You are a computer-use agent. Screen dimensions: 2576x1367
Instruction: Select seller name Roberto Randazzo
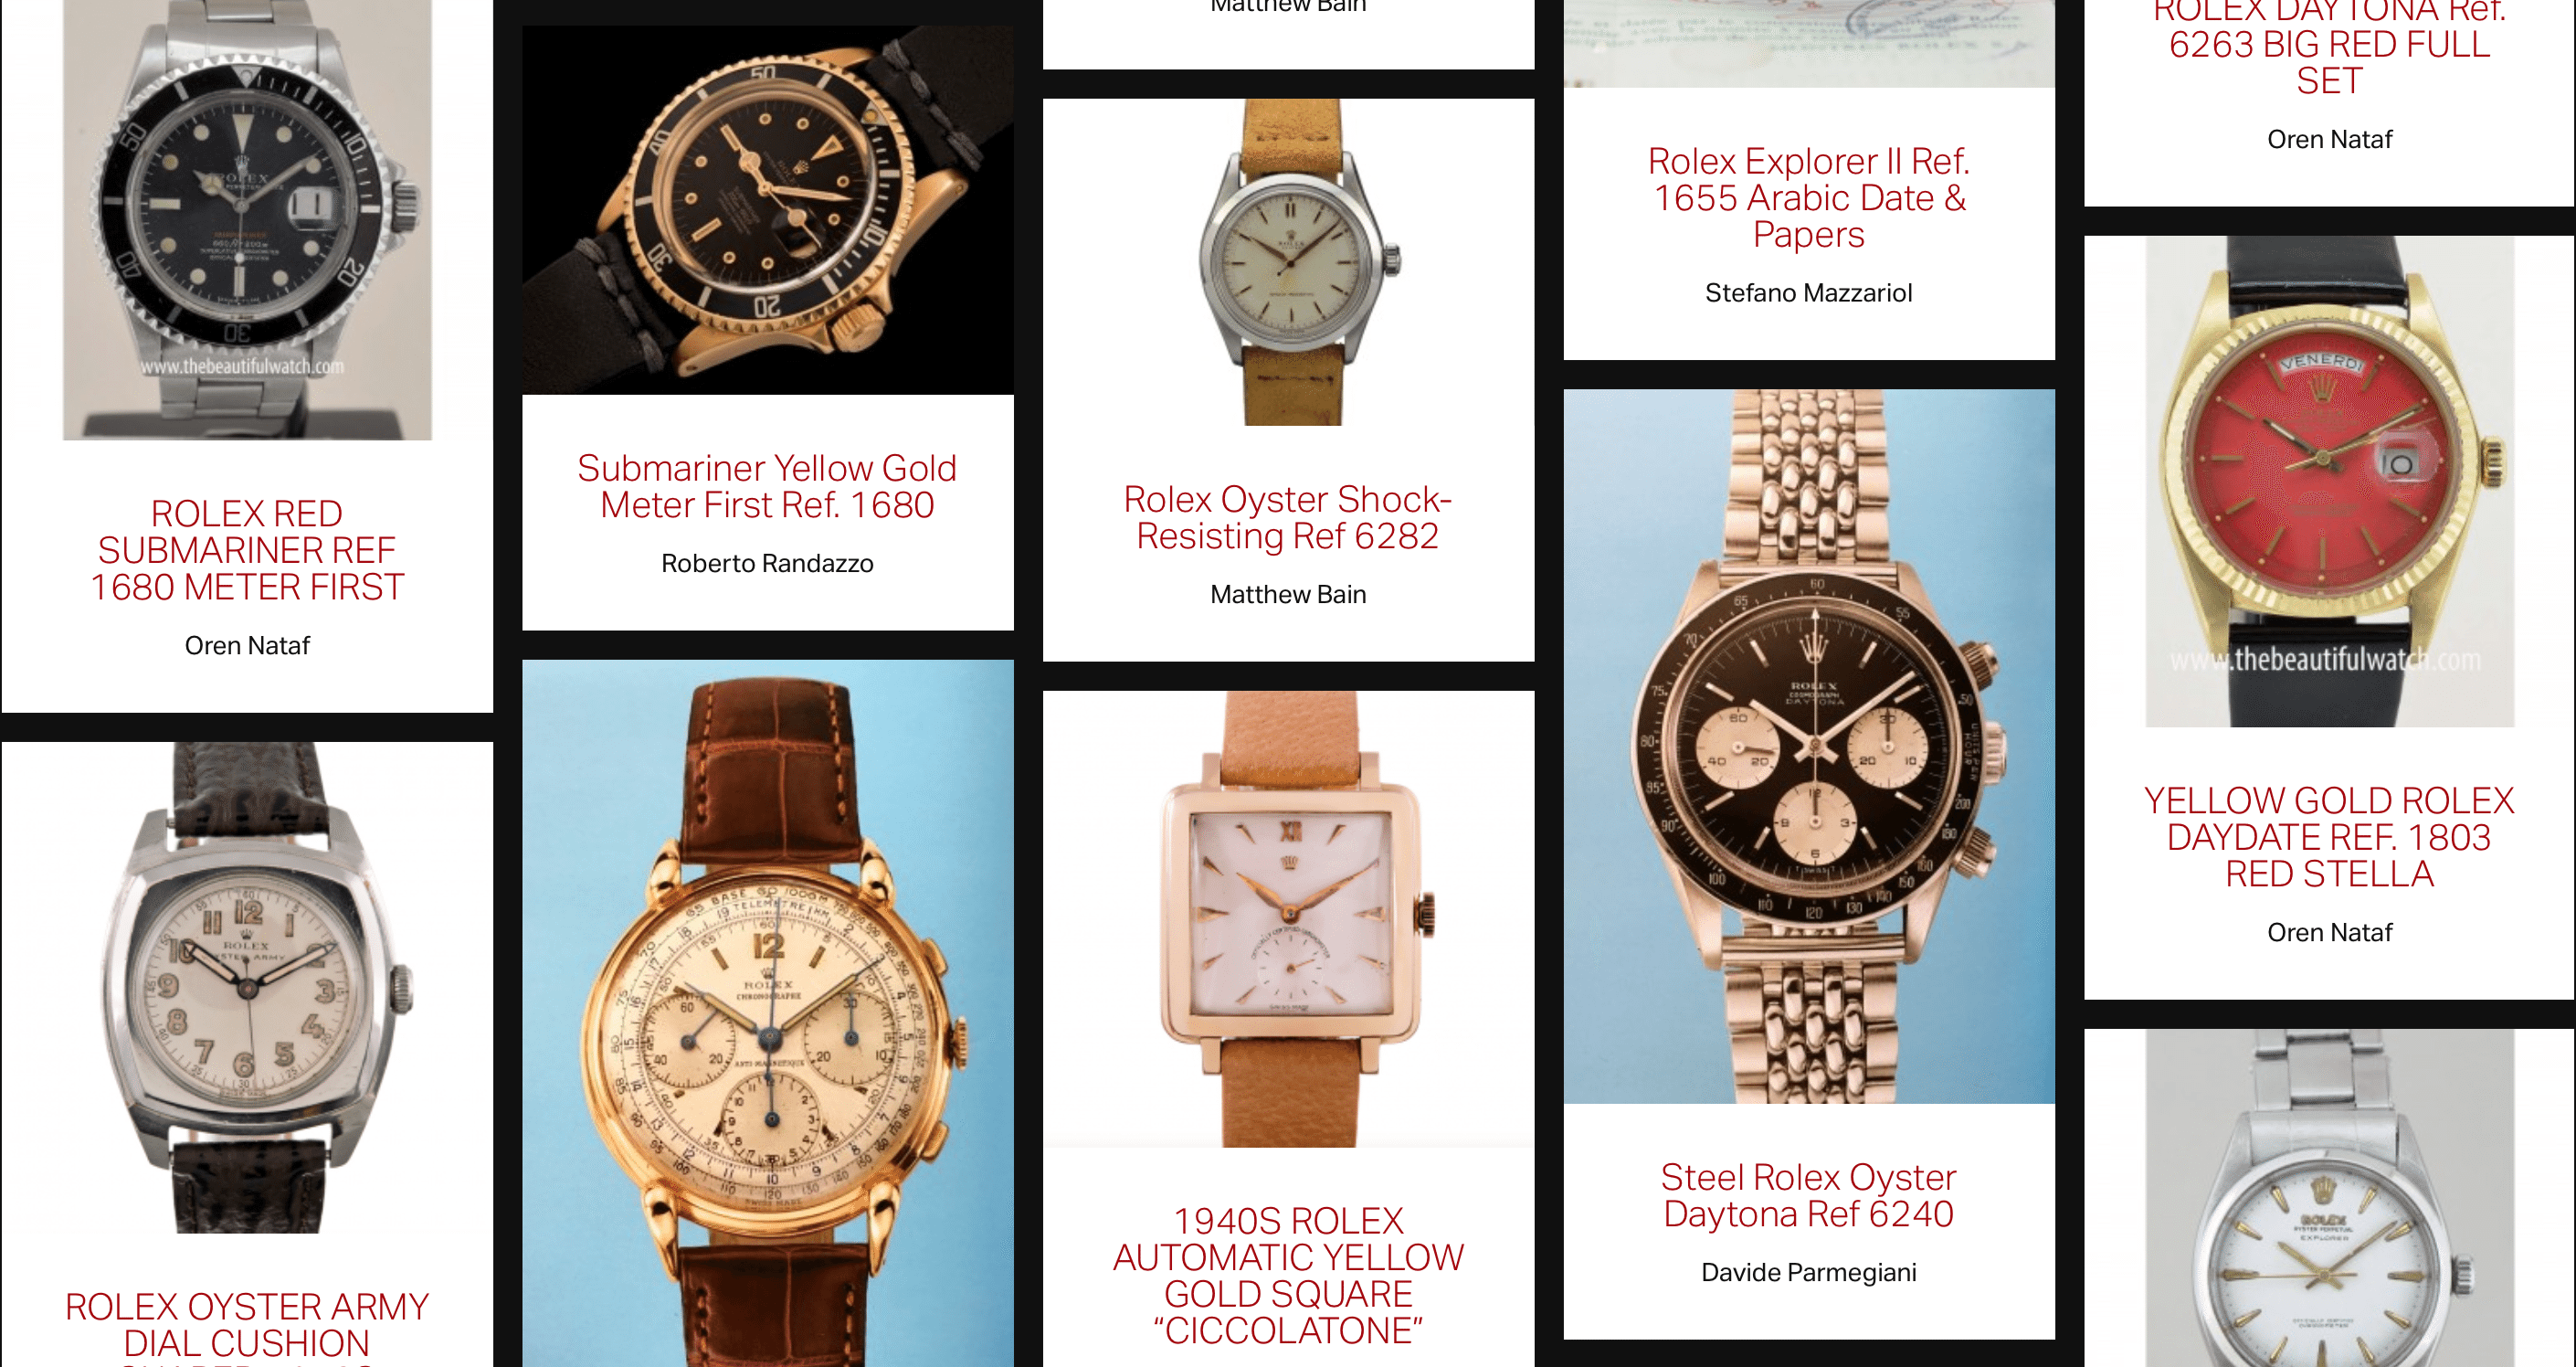[x=768, y=563]
